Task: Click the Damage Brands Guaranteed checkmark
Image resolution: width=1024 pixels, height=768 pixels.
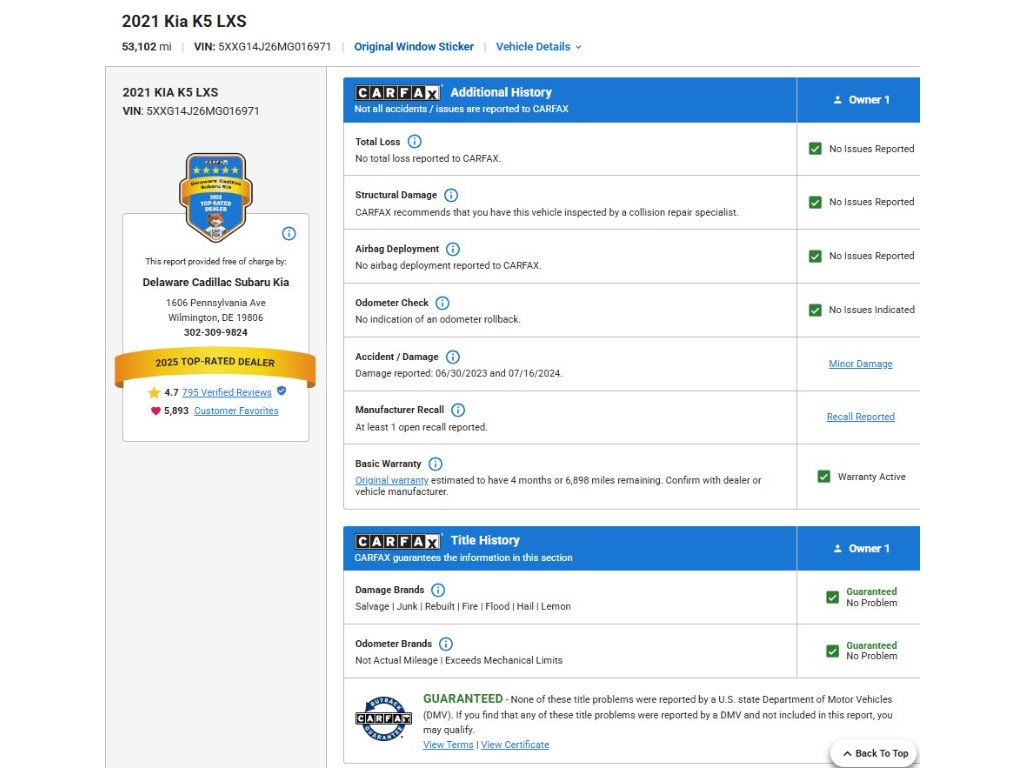Action: [833, 597]
